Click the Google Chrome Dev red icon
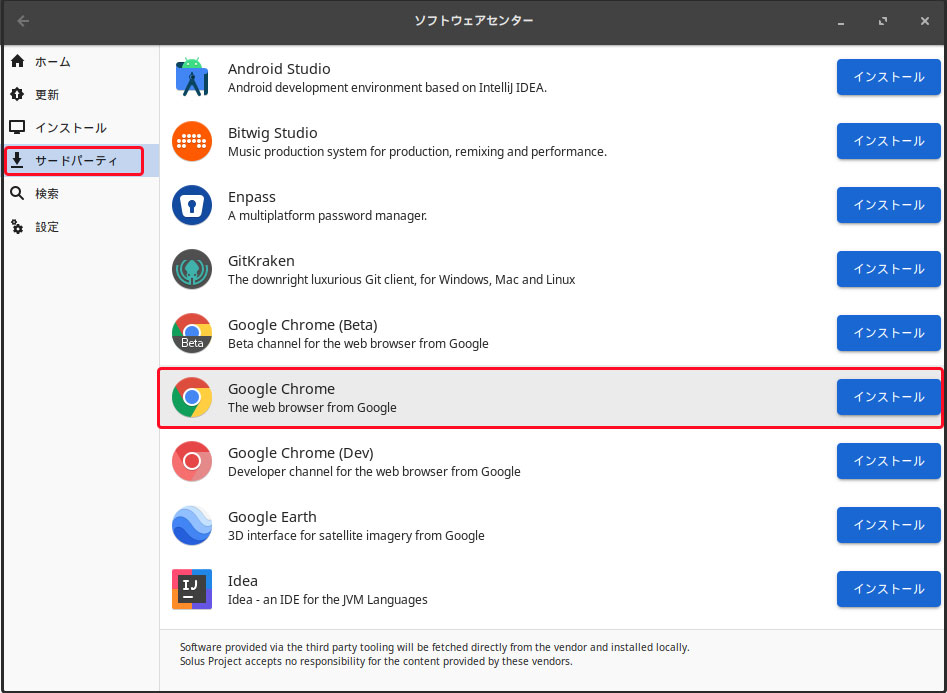Screen dimensions: 947x693 [191, 461]
